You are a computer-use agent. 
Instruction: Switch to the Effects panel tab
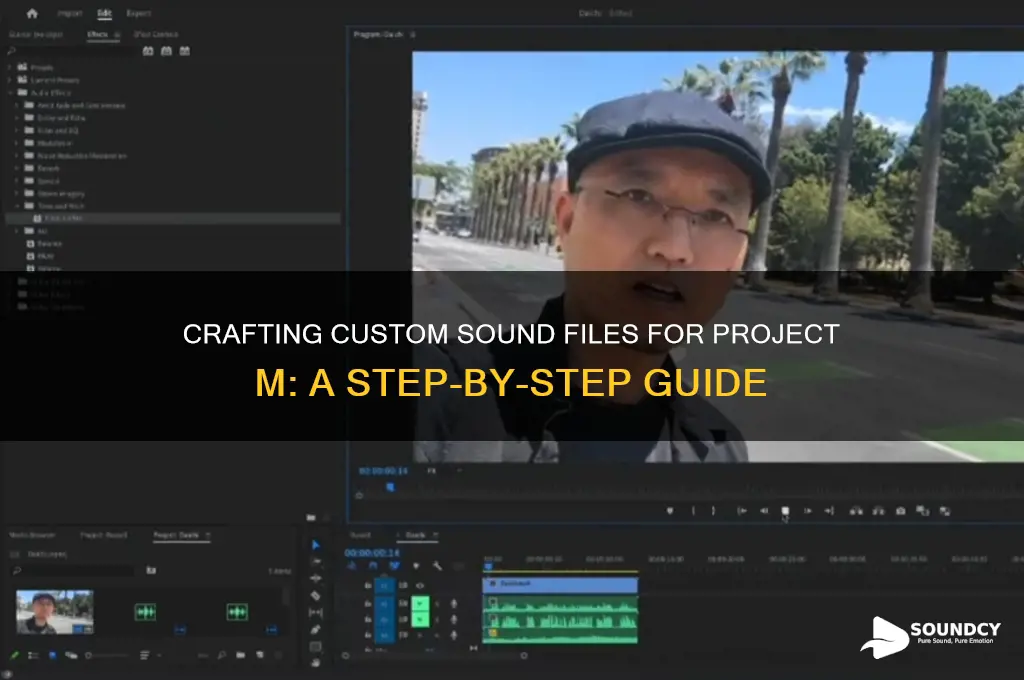point(98,34)
